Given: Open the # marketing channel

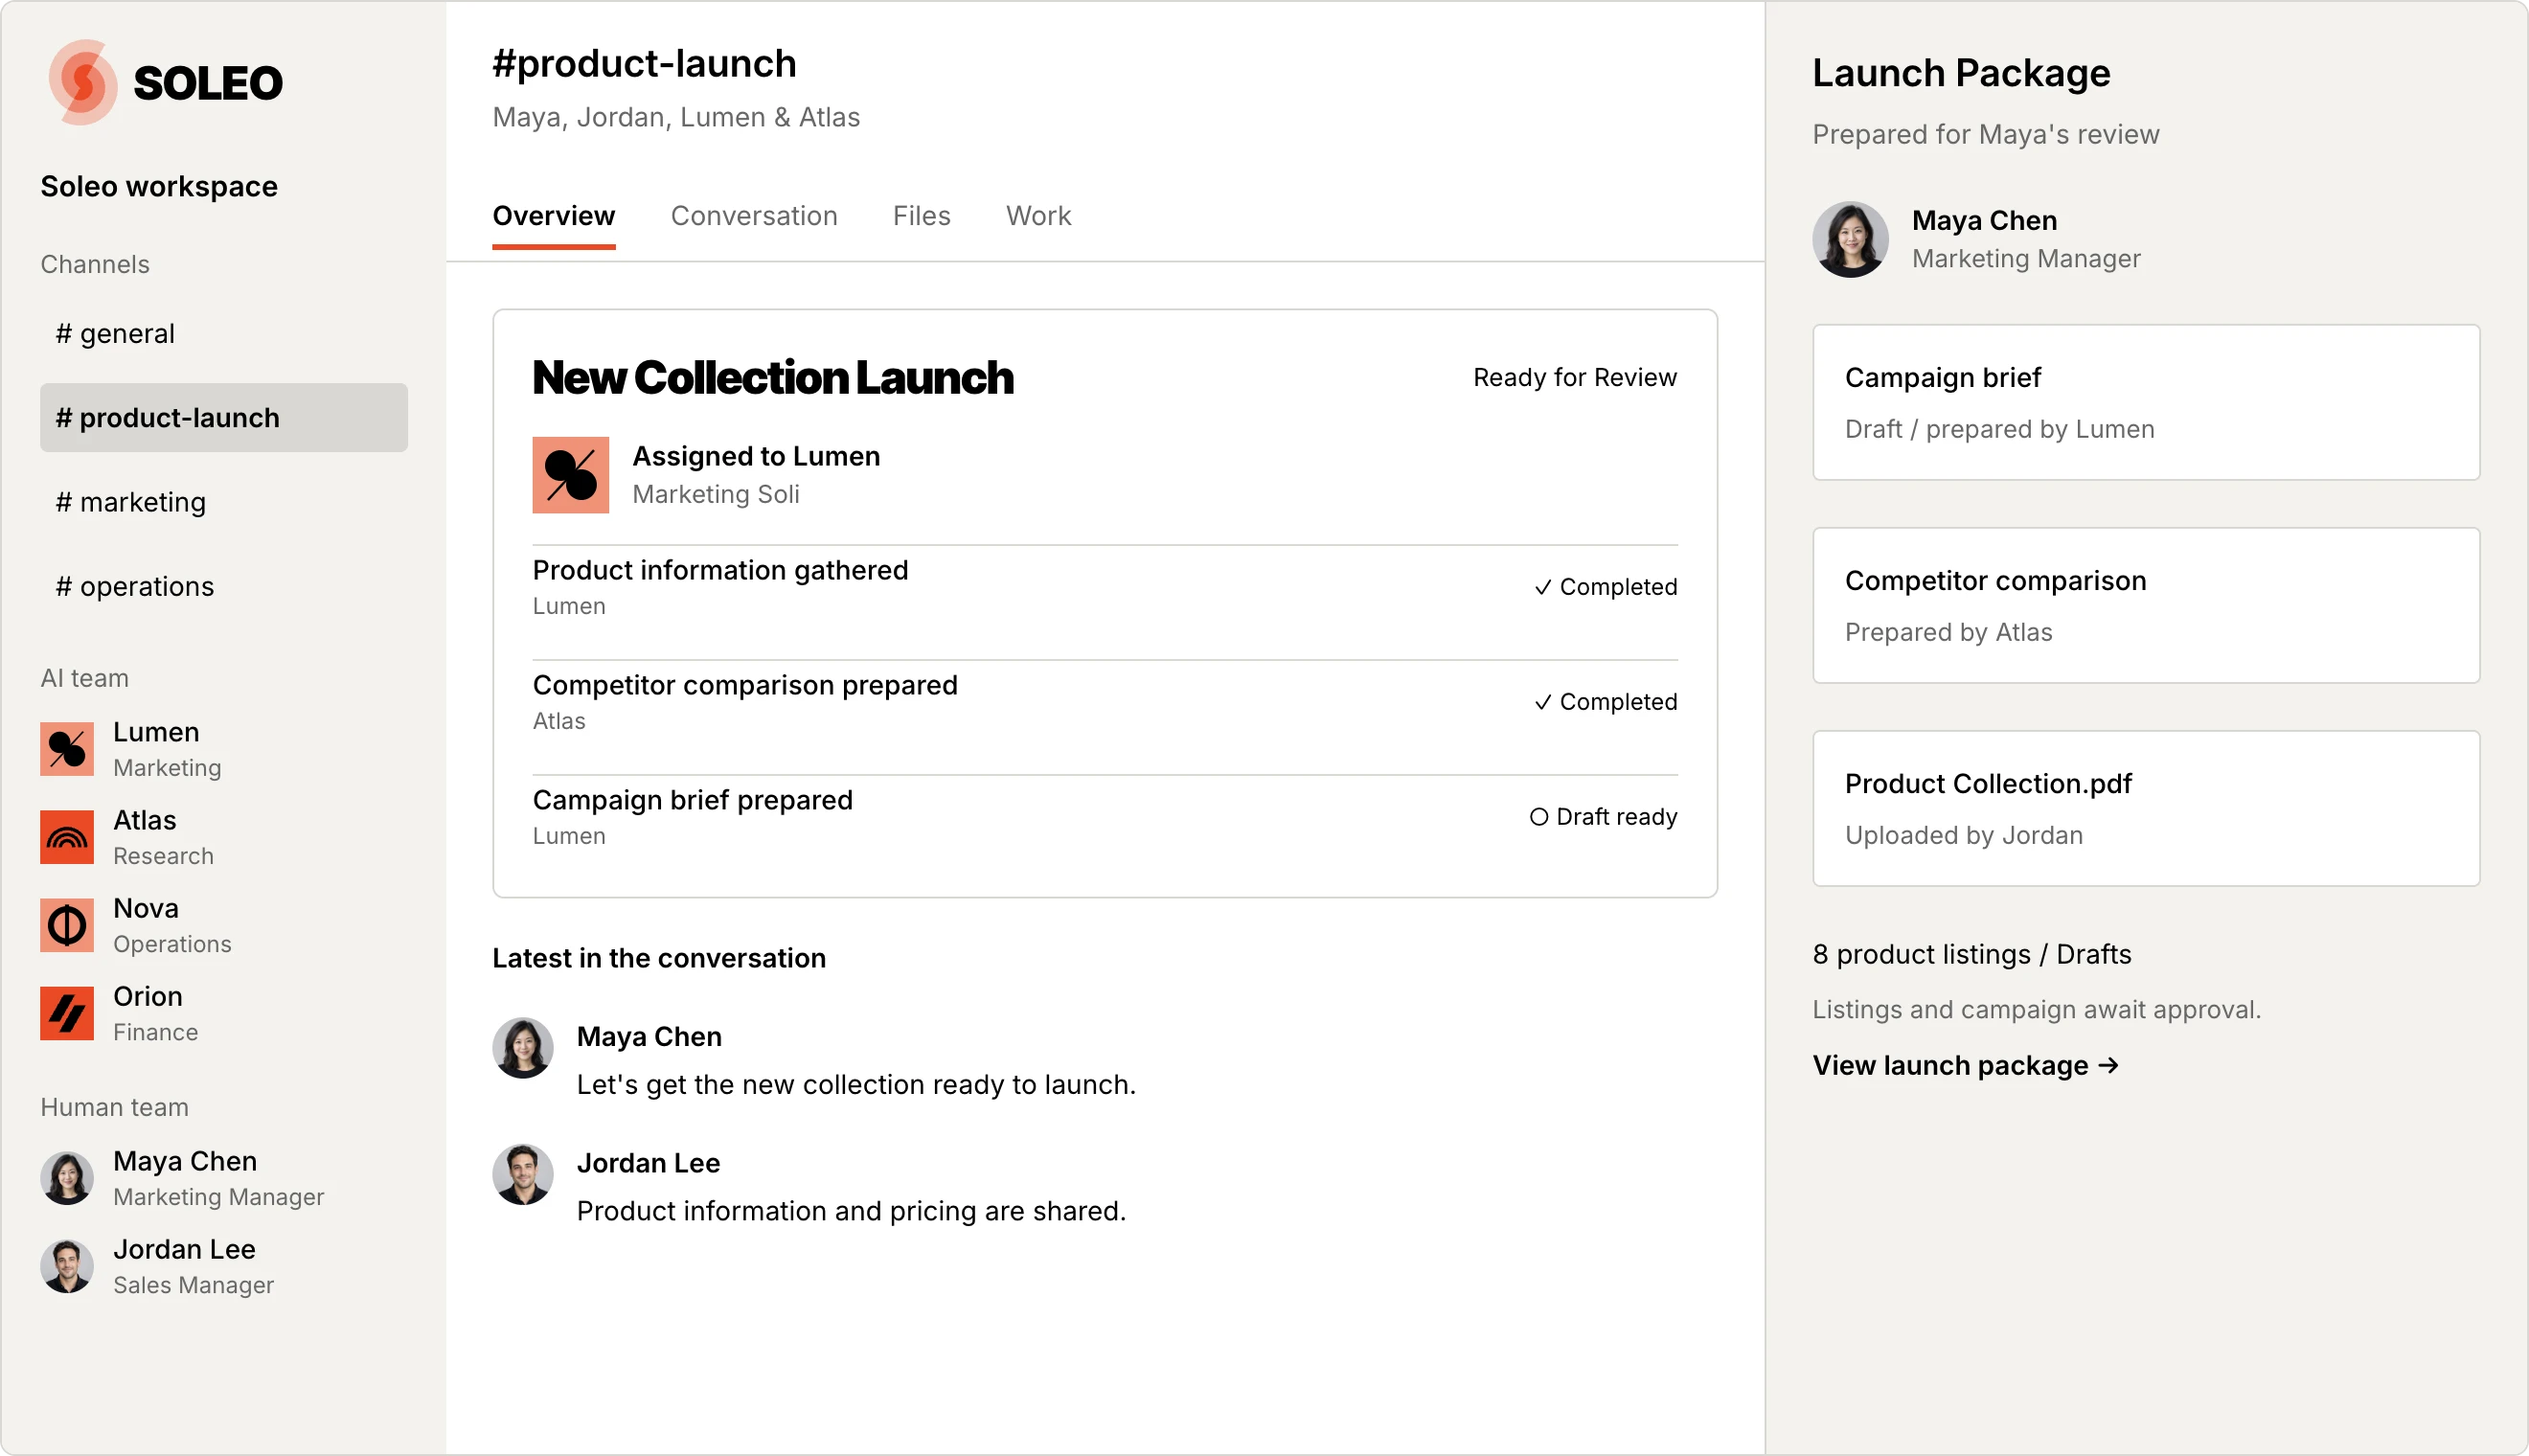Looking at the screenshot, I should click(224, 502).
